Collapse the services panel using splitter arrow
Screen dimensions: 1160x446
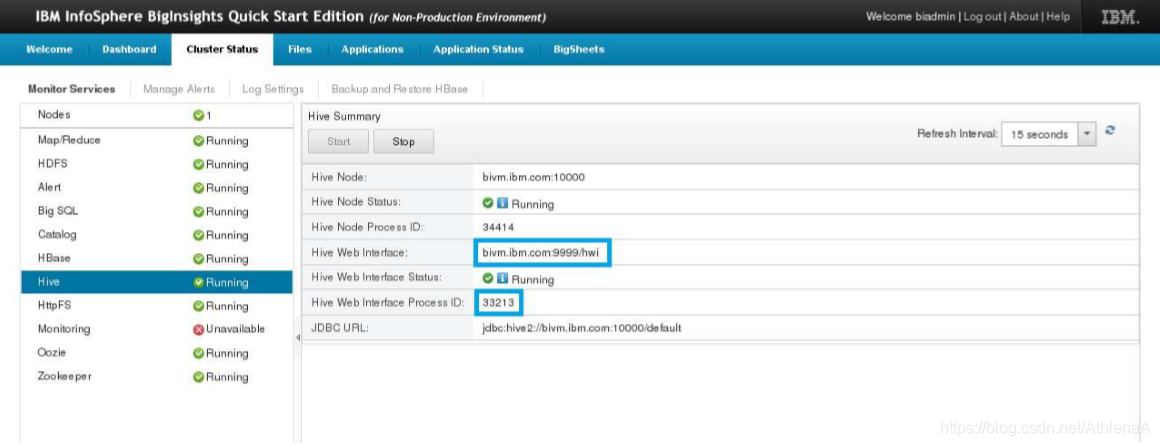[298, 337]
